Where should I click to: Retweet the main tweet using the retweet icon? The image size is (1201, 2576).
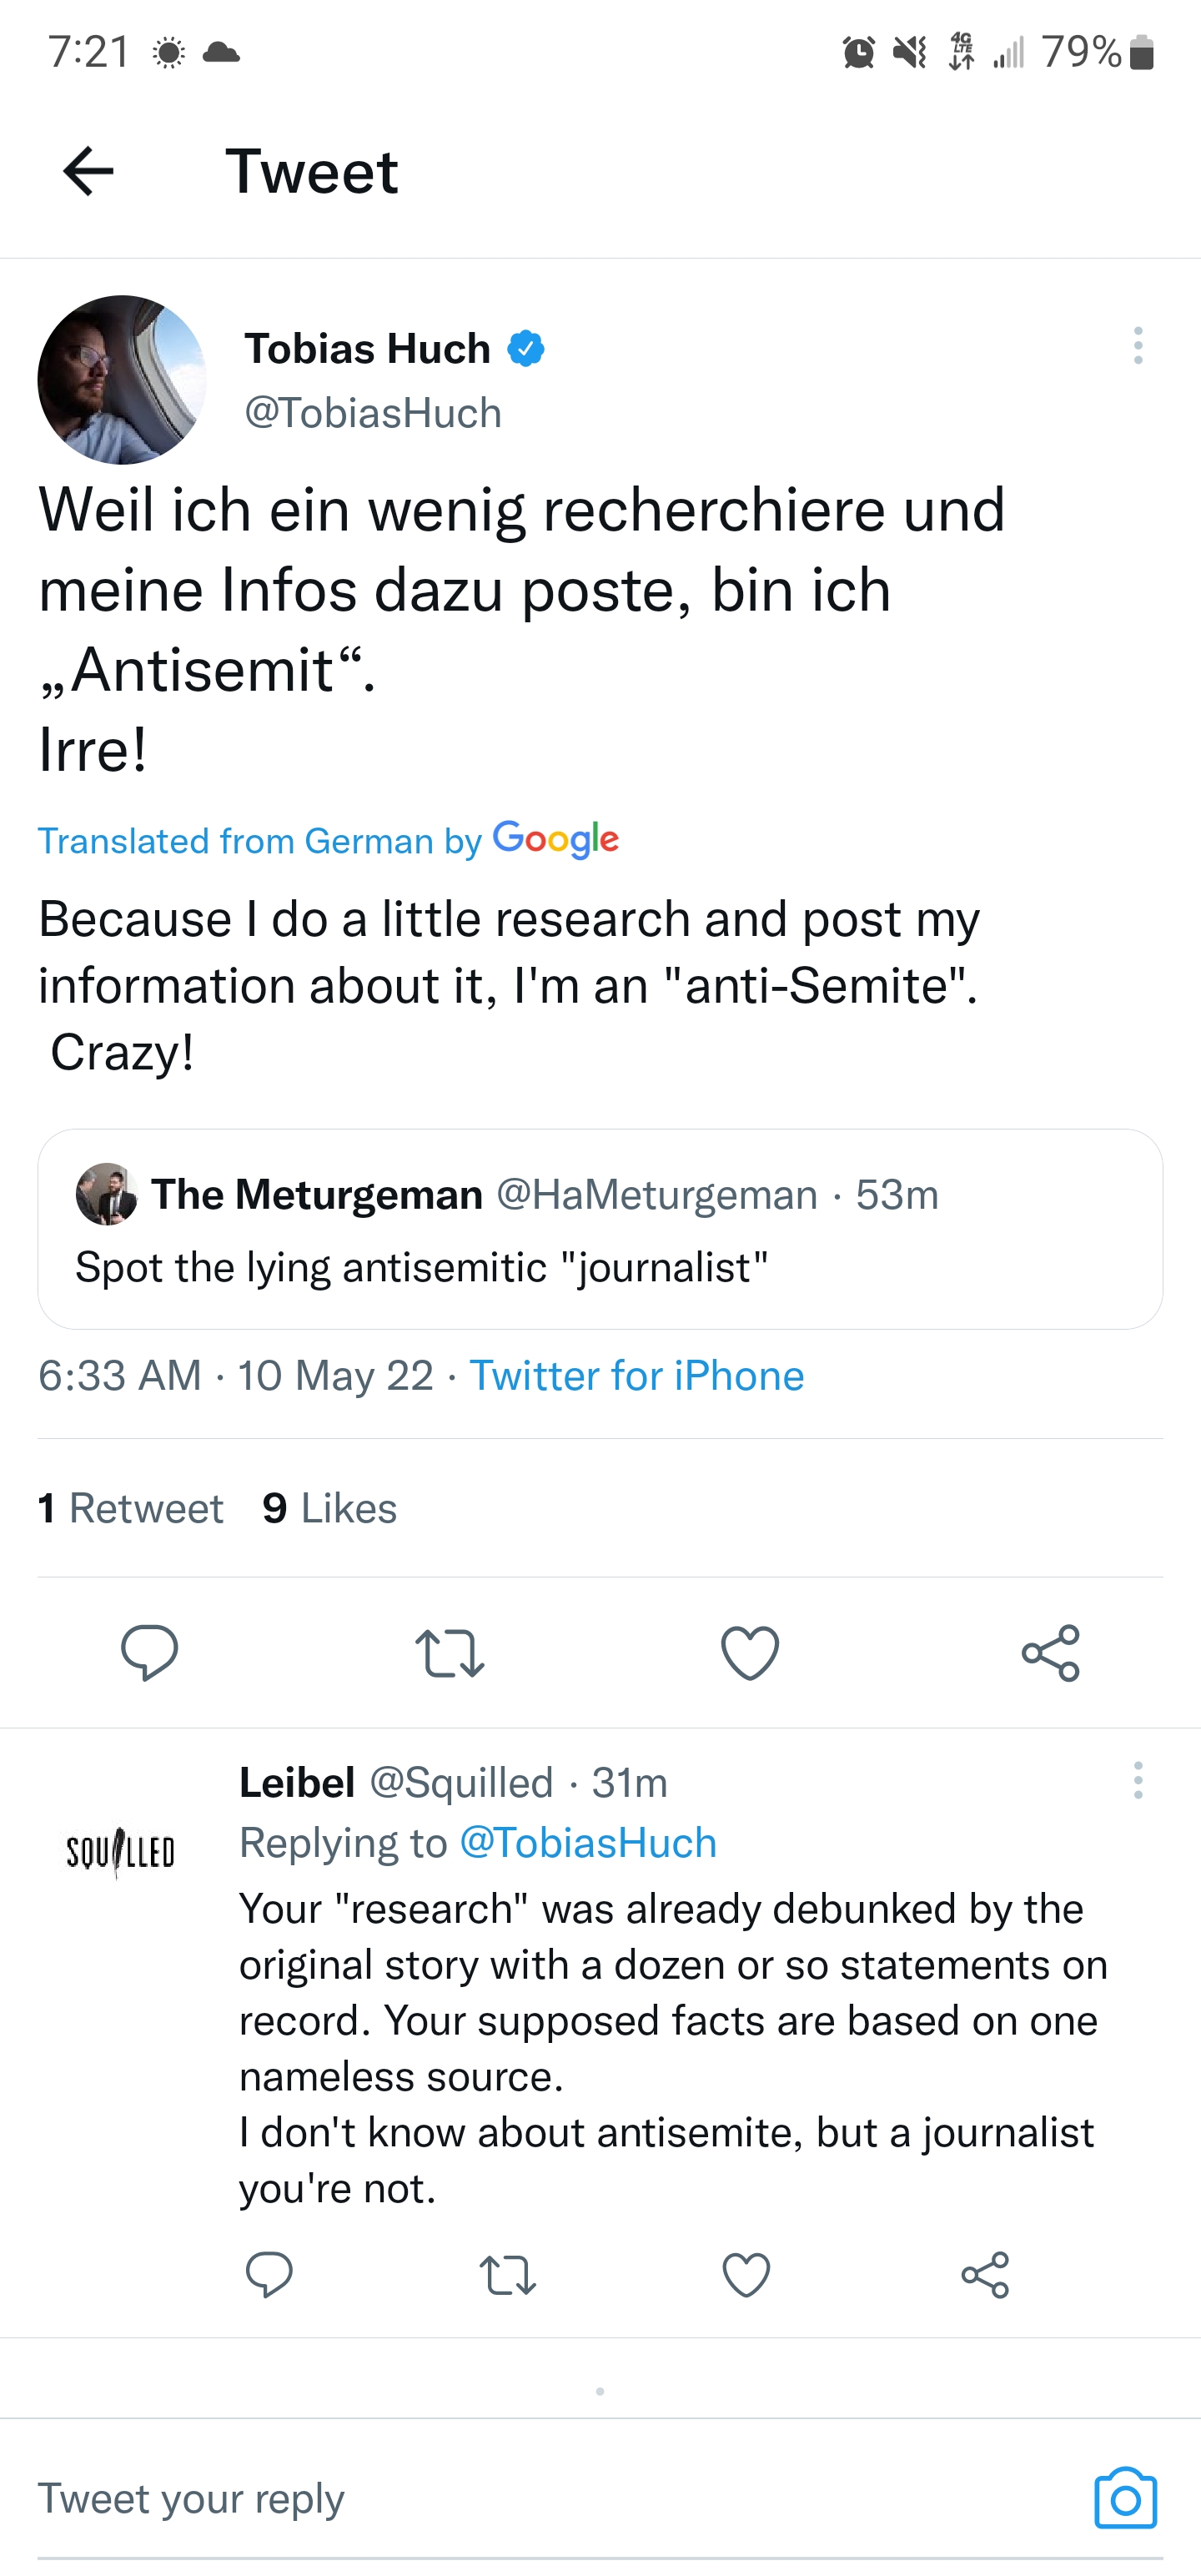pyautogui.click(x=449, y=1652)
